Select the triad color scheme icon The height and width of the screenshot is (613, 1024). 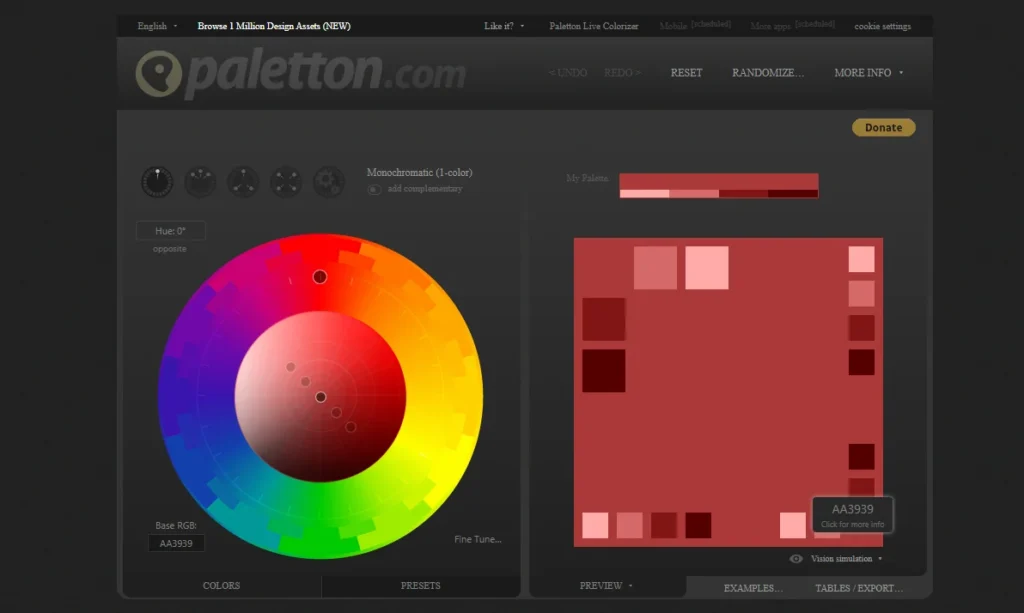pos(243,181)
